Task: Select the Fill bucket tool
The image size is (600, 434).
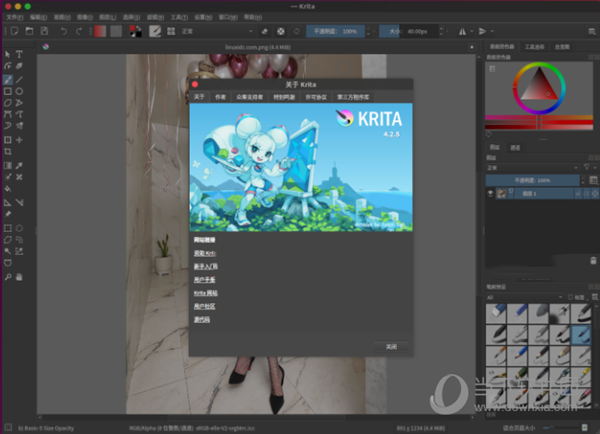Action: pyautogui.click(x=8, y=189)
